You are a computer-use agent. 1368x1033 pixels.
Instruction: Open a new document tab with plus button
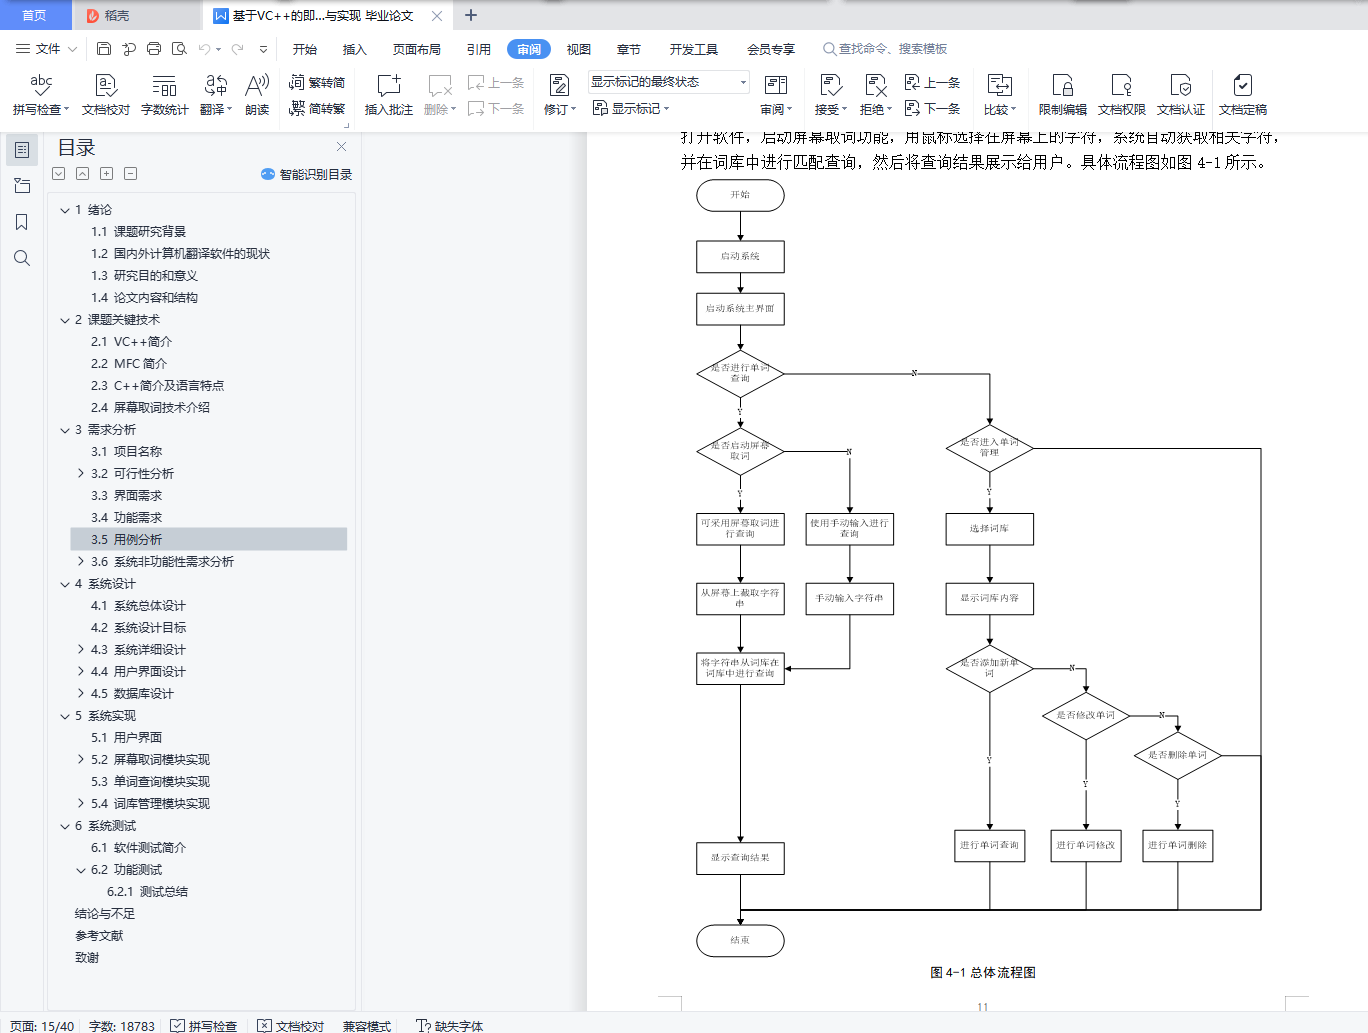point(471,15)
